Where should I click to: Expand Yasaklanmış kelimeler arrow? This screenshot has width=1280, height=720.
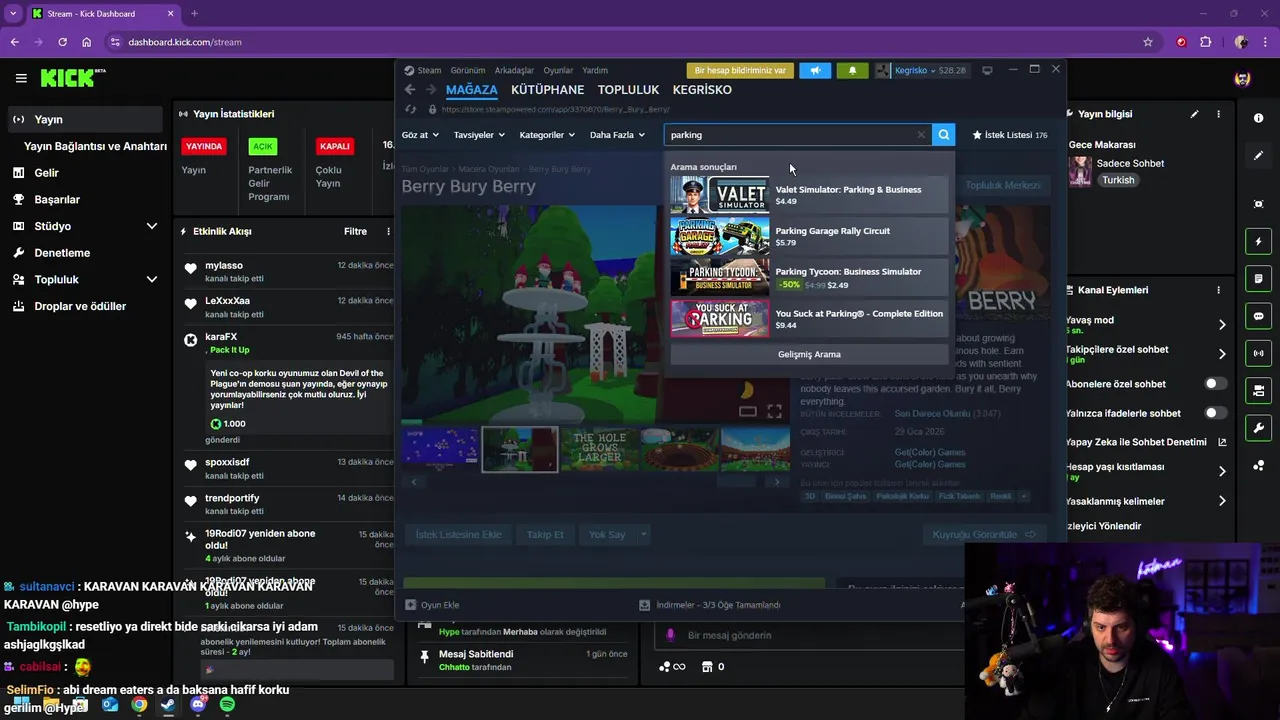coord(1222,501)
